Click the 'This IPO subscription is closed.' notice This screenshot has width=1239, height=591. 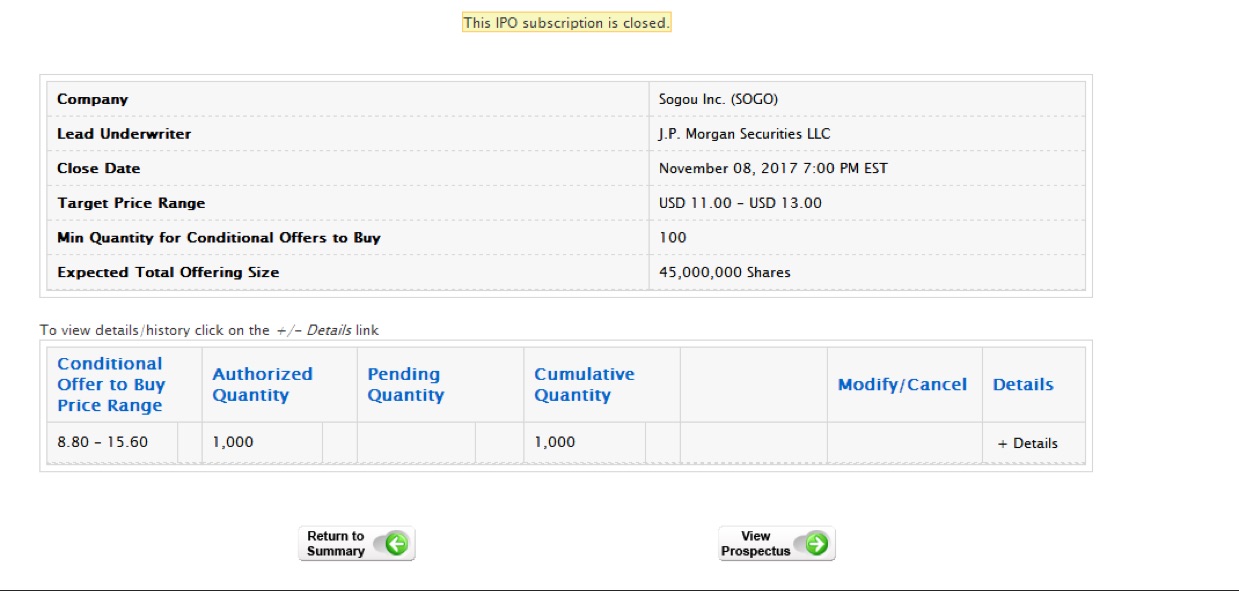coord(566,23)
